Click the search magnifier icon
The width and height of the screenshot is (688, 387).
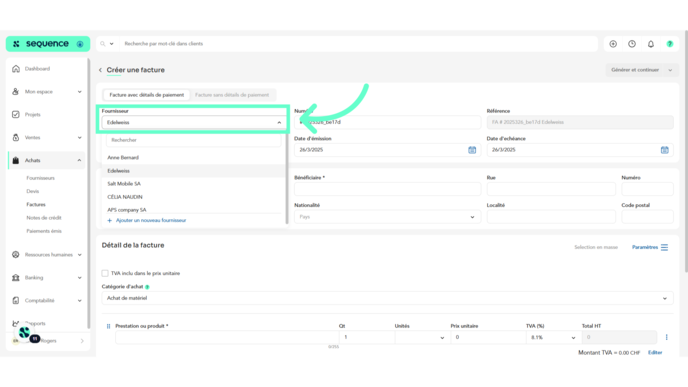[103, 44]
